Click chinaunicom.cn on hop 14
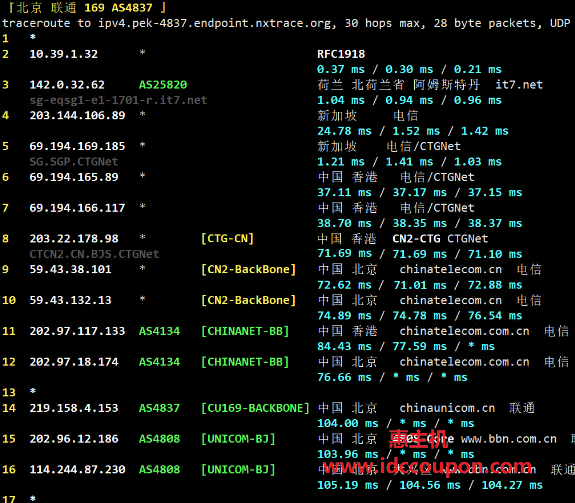This screenshot has height=503, width=575. pos(447,408)
